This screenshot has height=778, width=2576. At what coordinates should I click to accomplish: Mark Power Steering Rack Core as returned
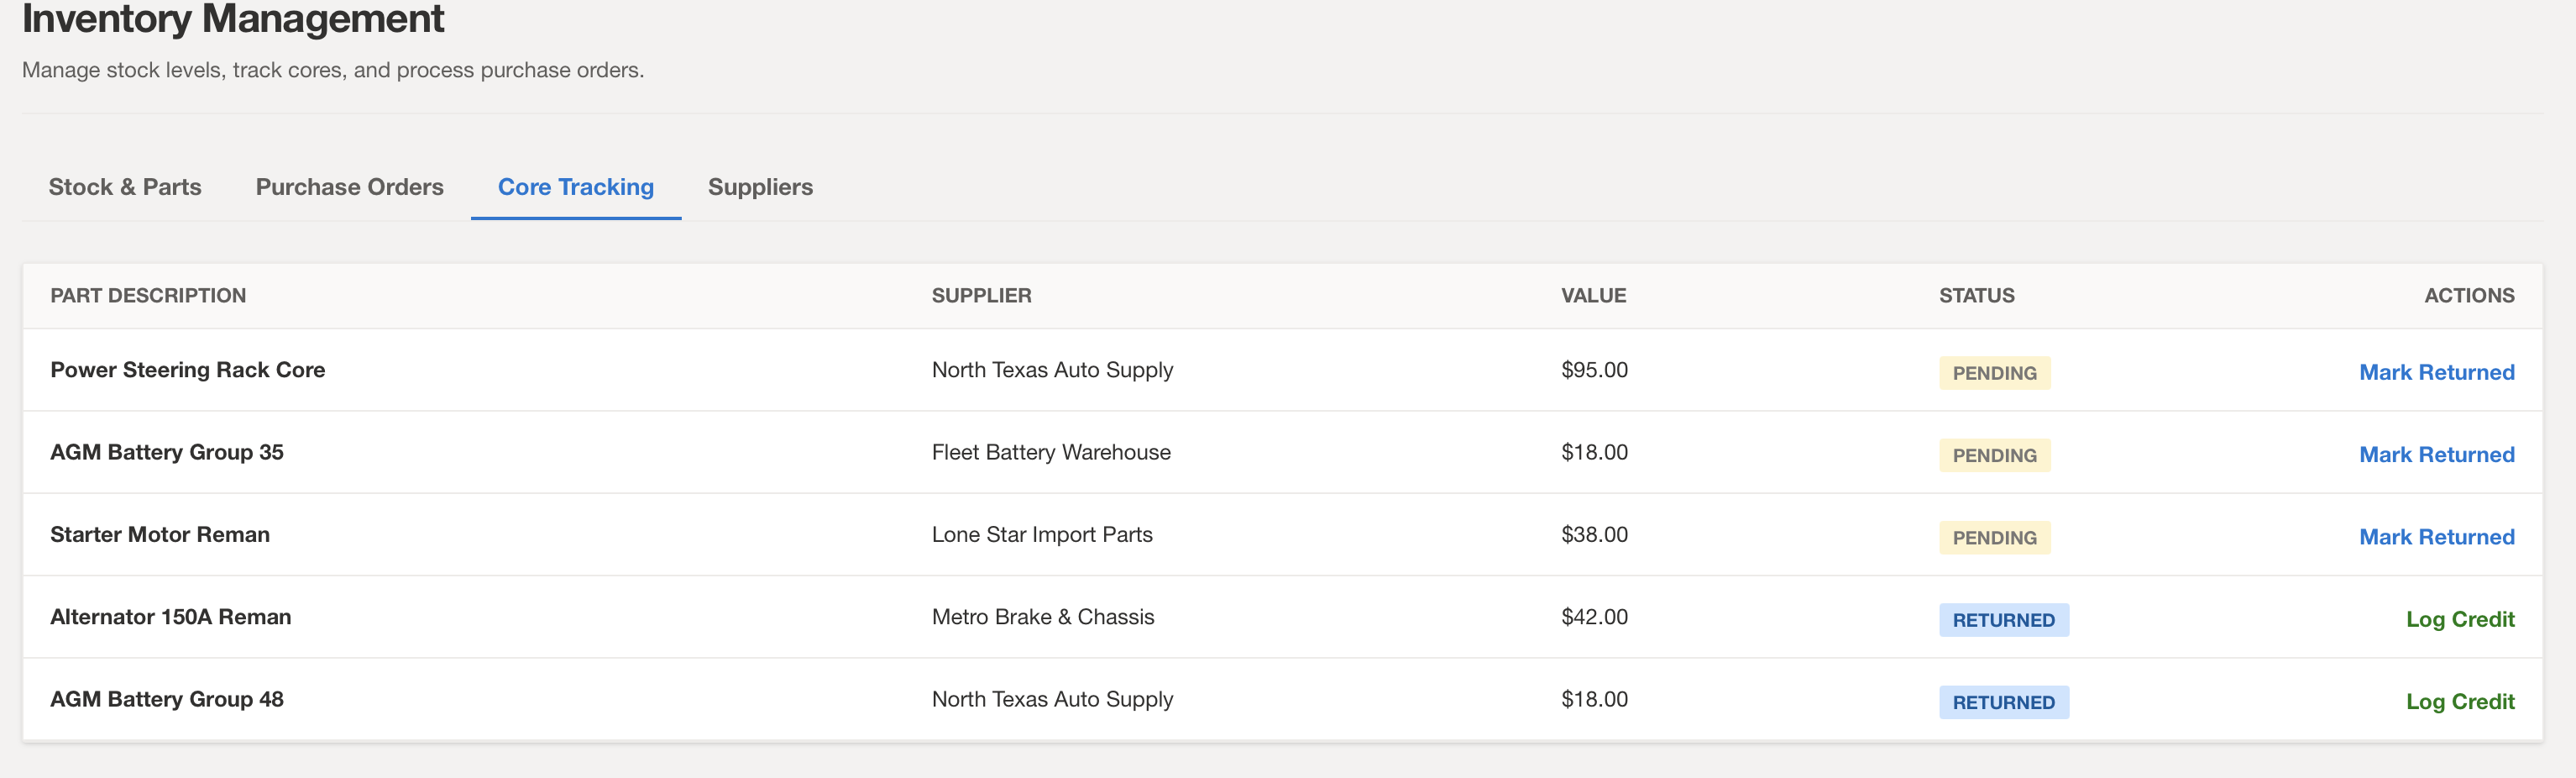(x=2436, y=372)
